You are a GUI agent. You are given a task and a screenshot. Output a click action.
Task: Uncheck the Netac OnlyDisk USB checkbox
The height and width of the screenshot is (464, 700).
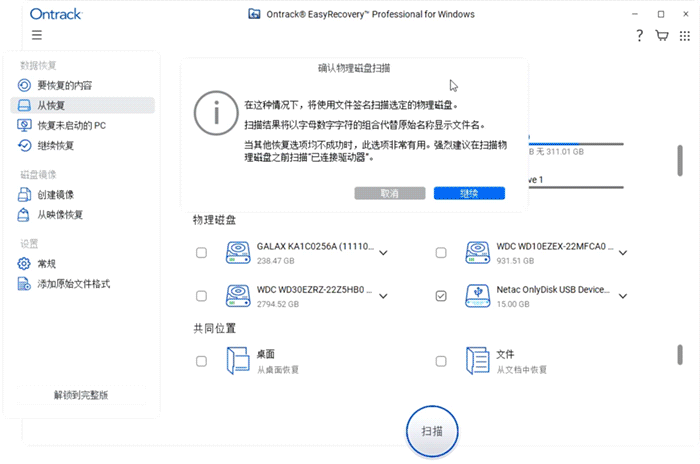pos(441,296)
